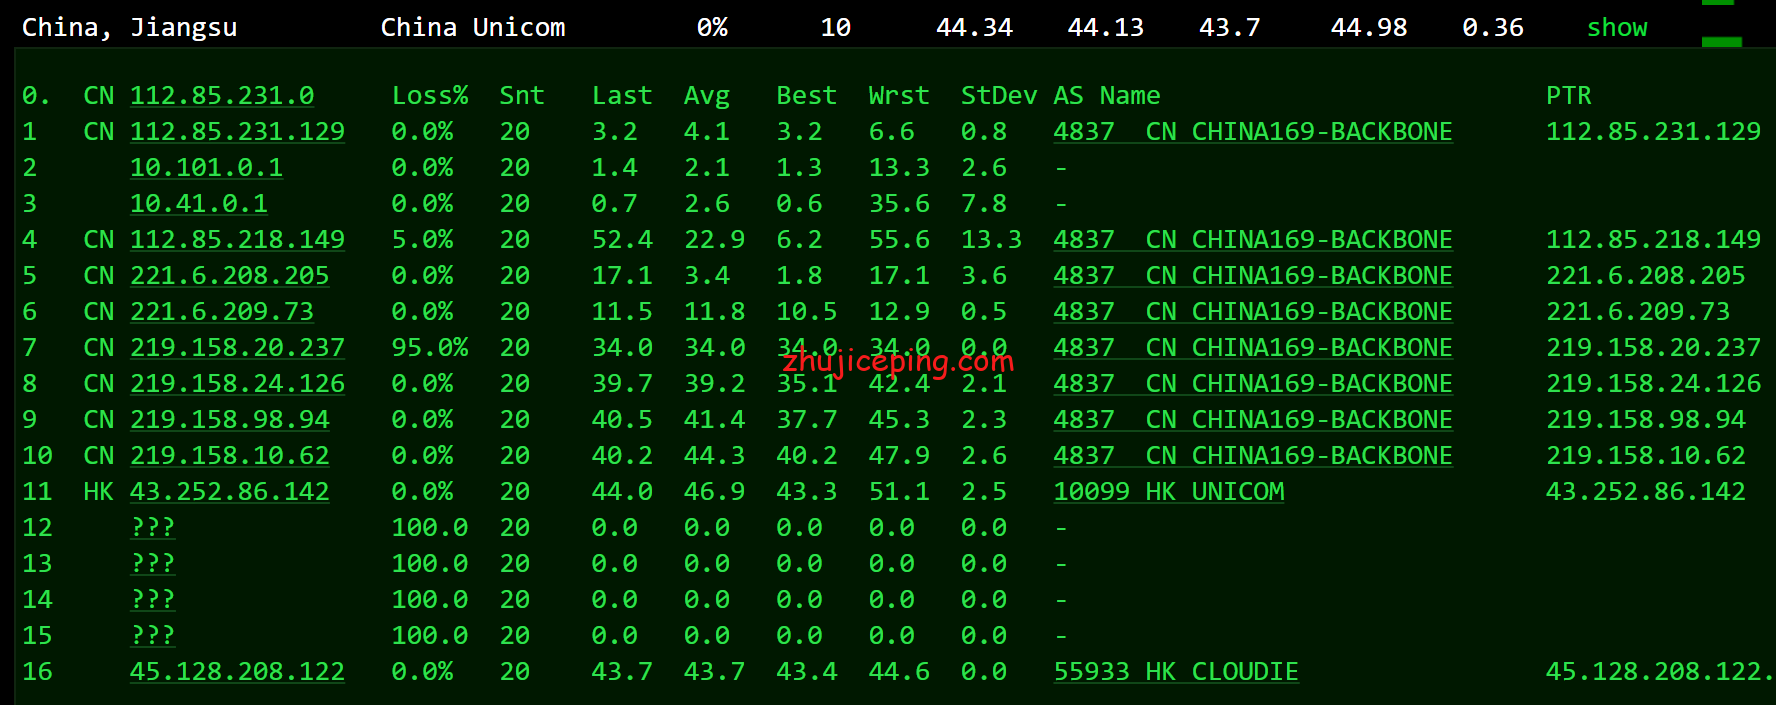Open AS 4837 CHINA169-BACKBONE link in hop 4

[1253, 239]
